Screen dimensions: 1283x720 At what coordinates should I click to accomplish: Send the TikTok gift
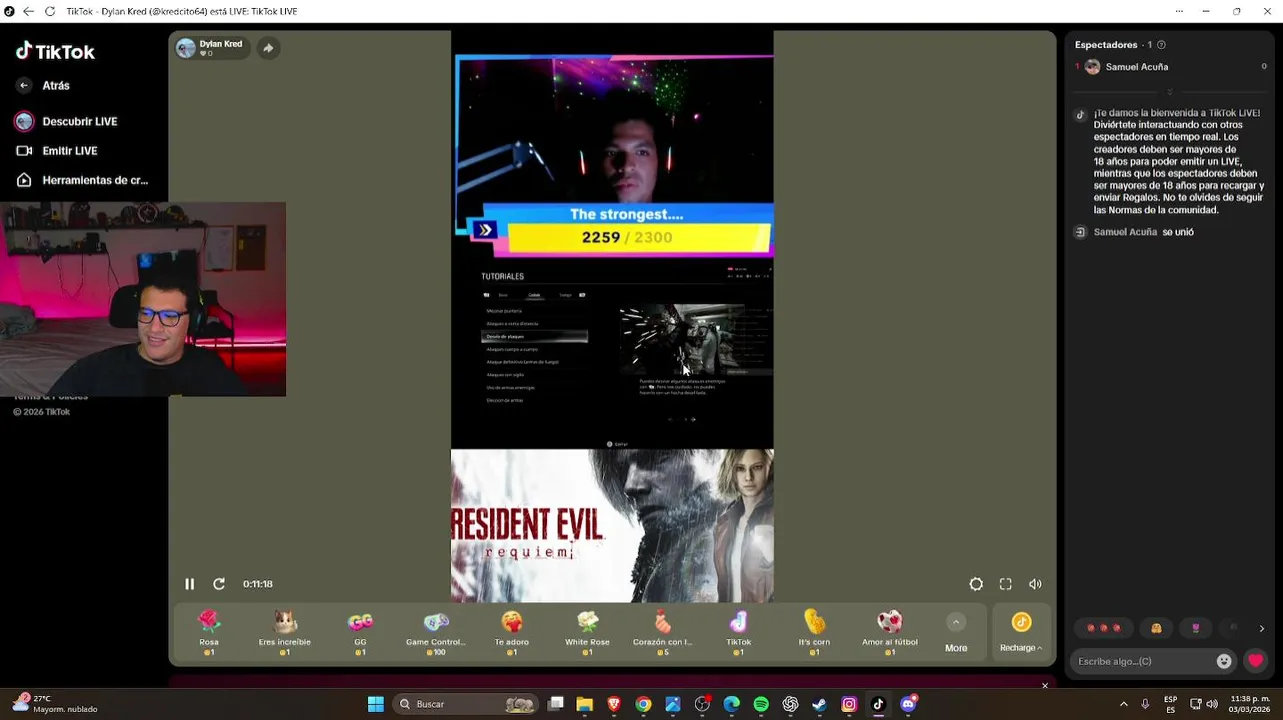click(738, 633)
